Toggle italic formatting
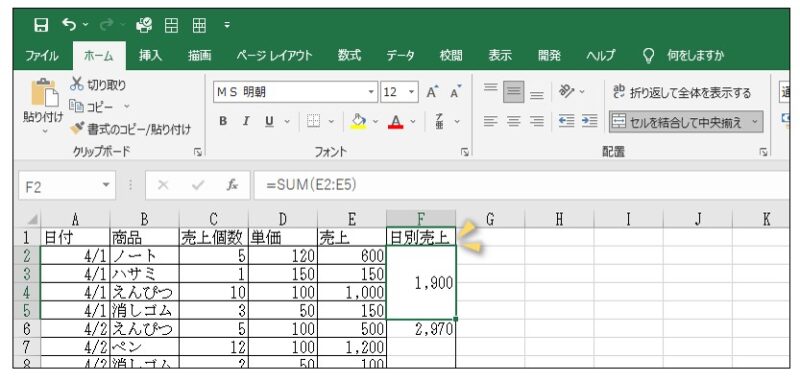Screen dimensions: 800x382 tap(246, 122)
